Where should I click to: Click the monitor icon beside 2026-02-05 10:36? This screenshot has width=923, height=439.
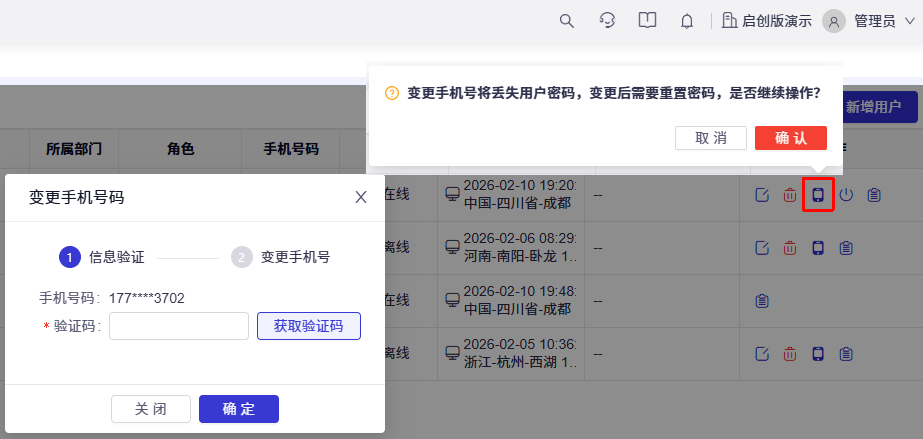[451, 354]
